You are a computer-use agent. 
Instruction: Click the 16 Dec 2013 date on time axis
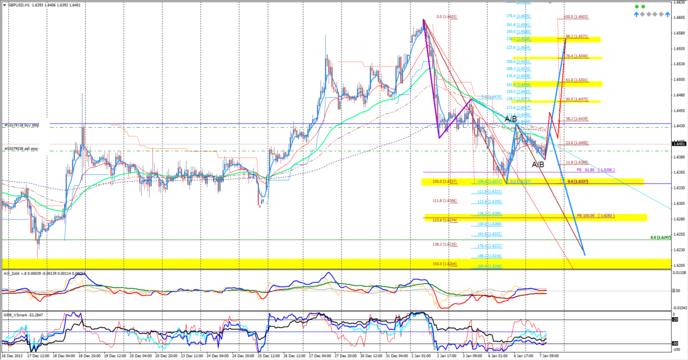[x=11, y=356]
